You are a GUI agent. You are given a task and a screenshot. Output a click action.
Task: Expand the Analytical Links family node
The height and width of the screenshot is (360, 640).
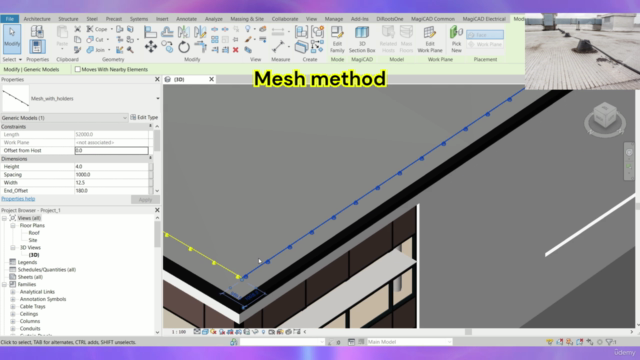point(13,292)
